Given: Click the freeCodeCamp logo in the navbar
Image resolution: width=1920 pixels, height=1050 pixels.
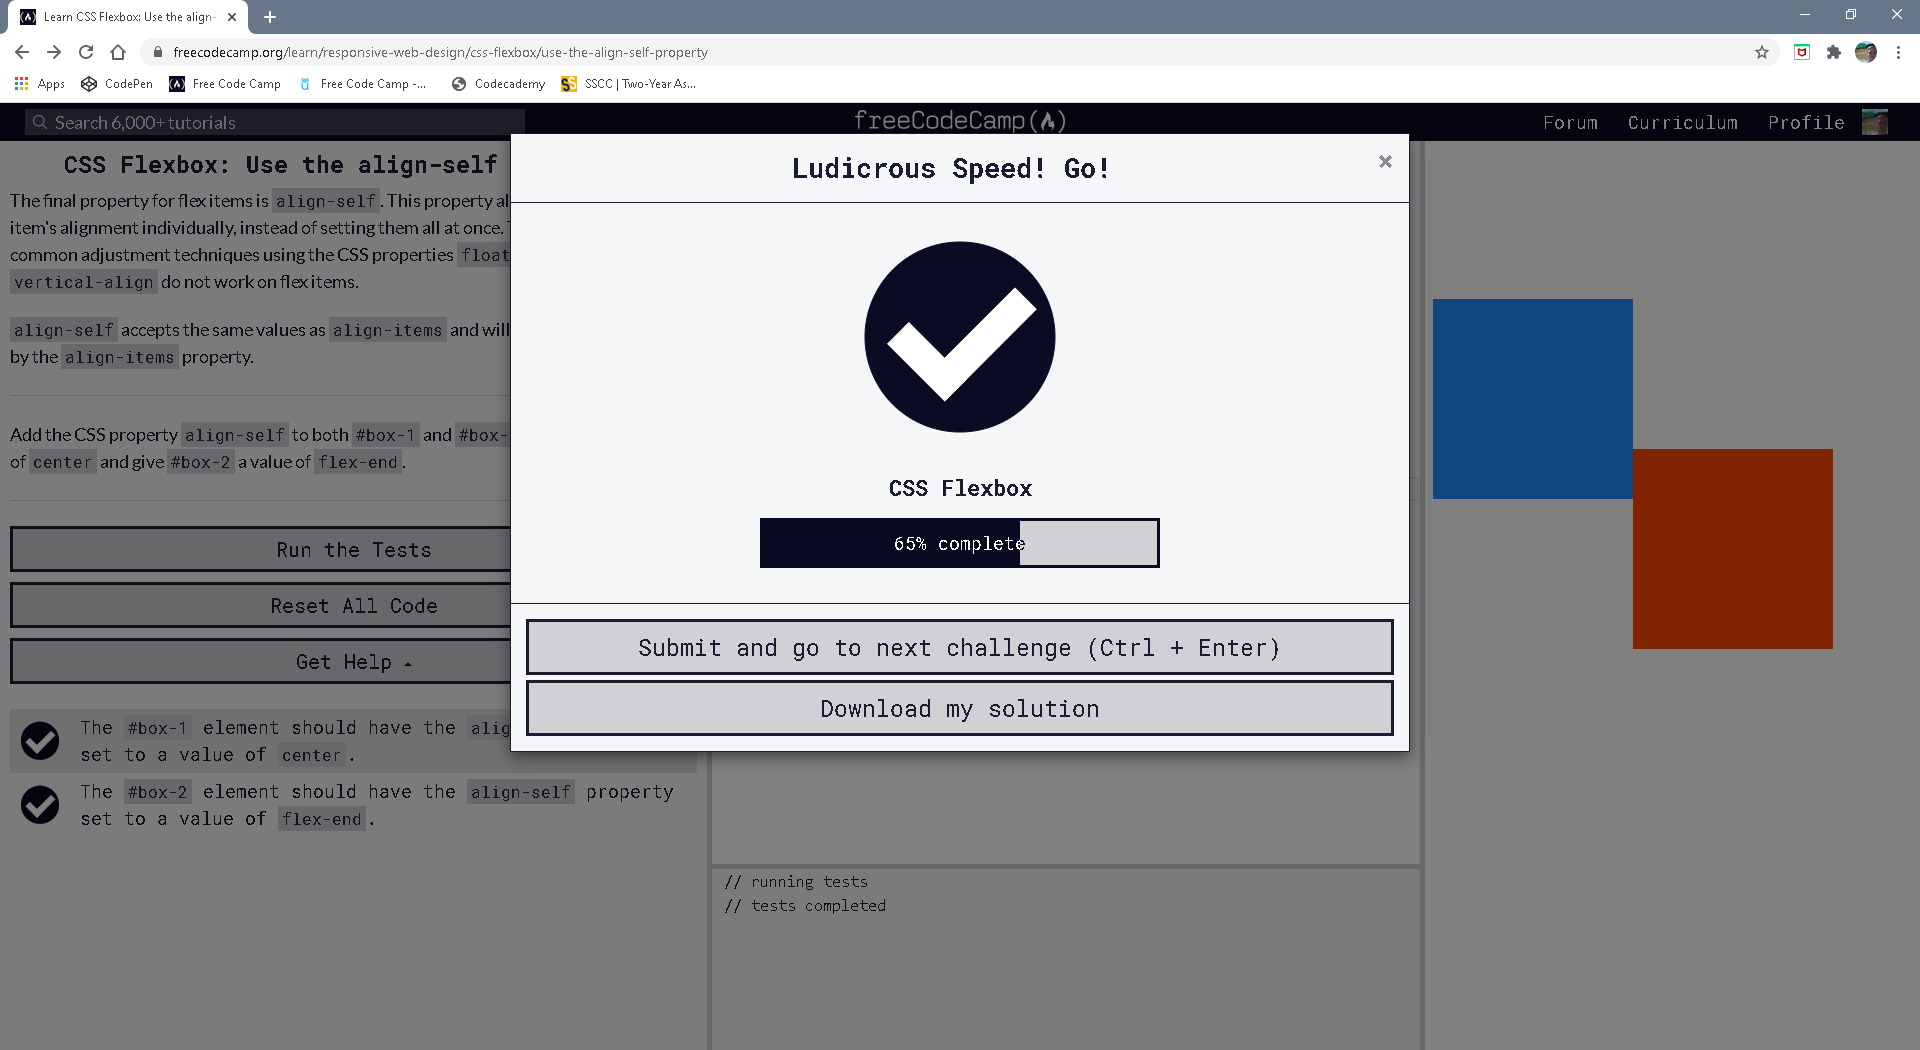Looking at the screenshot, I should [959, 121].
